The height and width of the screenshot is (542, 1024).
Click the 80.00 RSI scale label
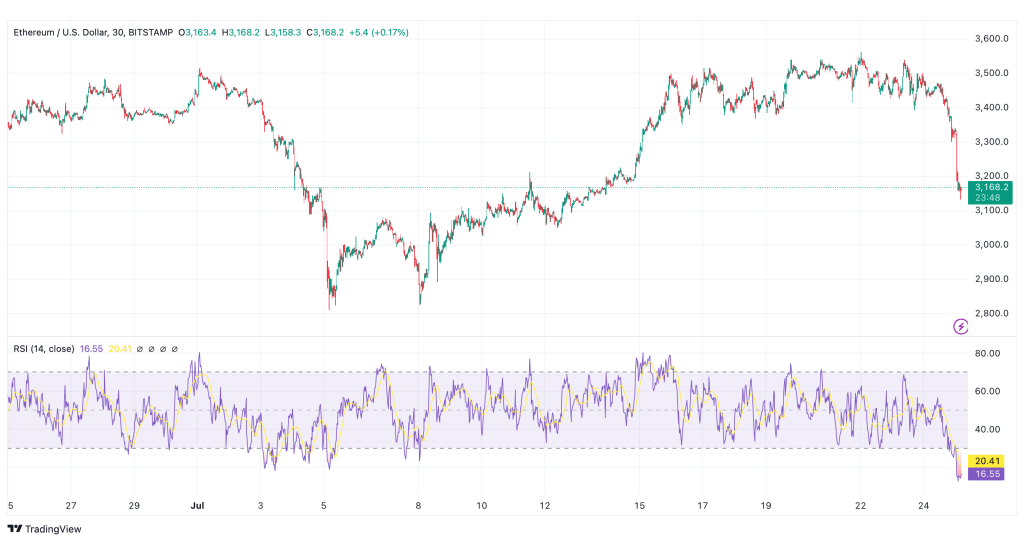pyautogui.click(x=987, y=353)
